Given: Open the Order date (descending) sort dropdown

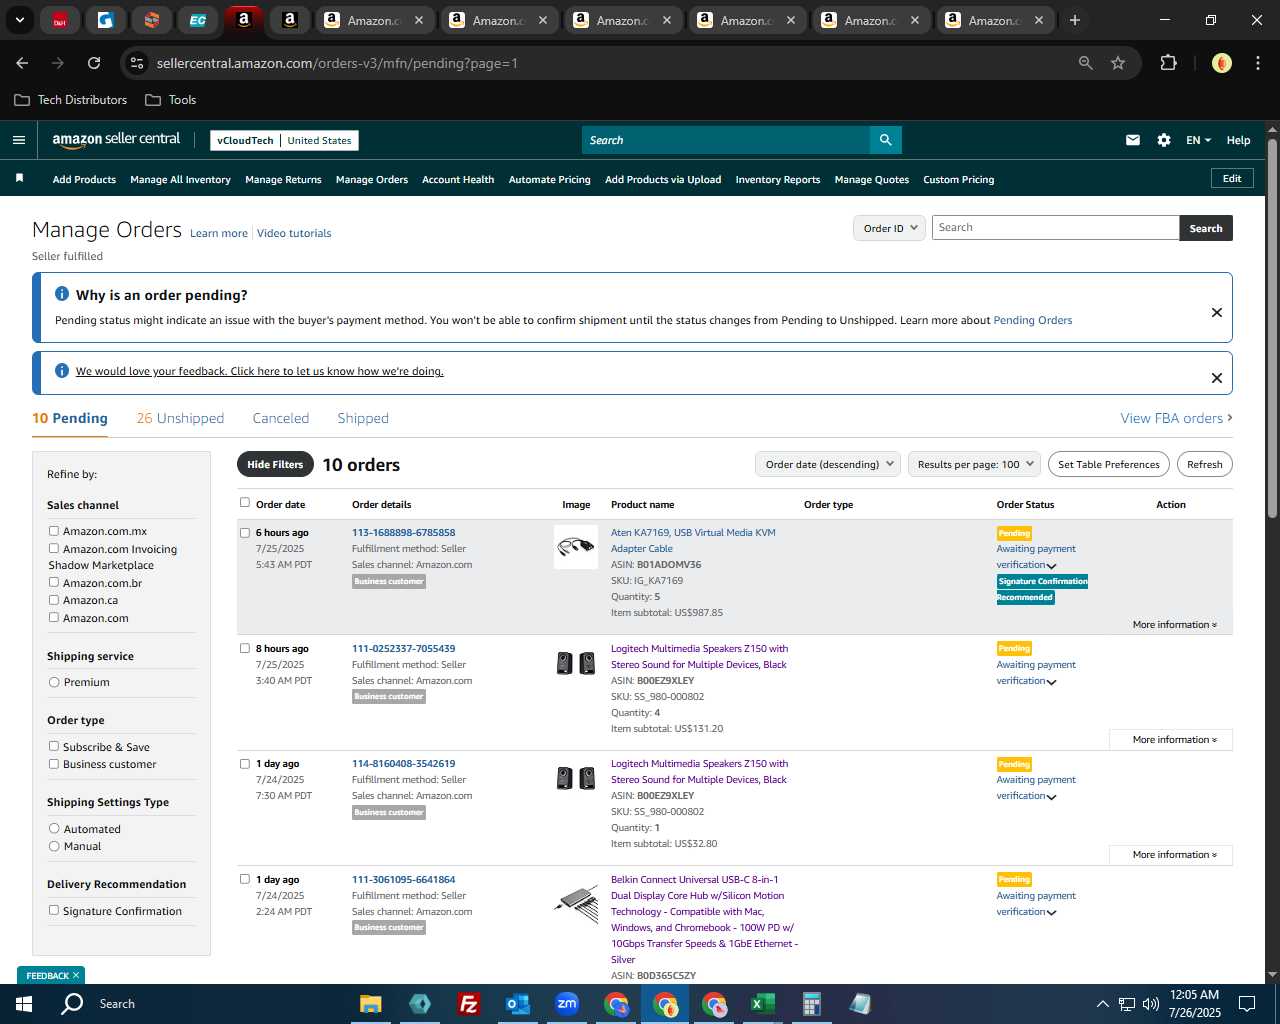Looking at the screenshot, I should tap(828, 464).
